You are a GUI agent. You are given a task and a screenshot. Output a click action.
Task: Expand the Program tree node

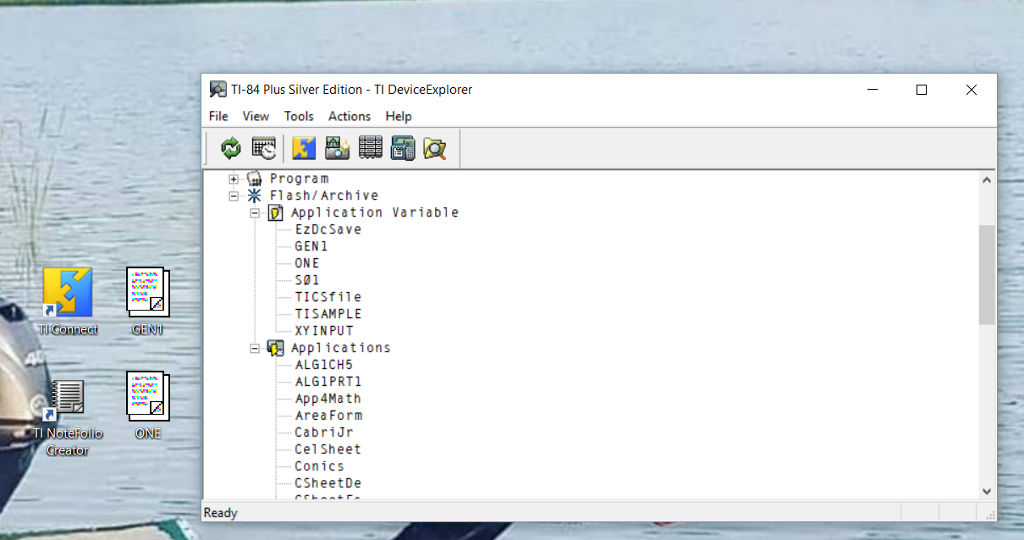click(x=233, y=178)
